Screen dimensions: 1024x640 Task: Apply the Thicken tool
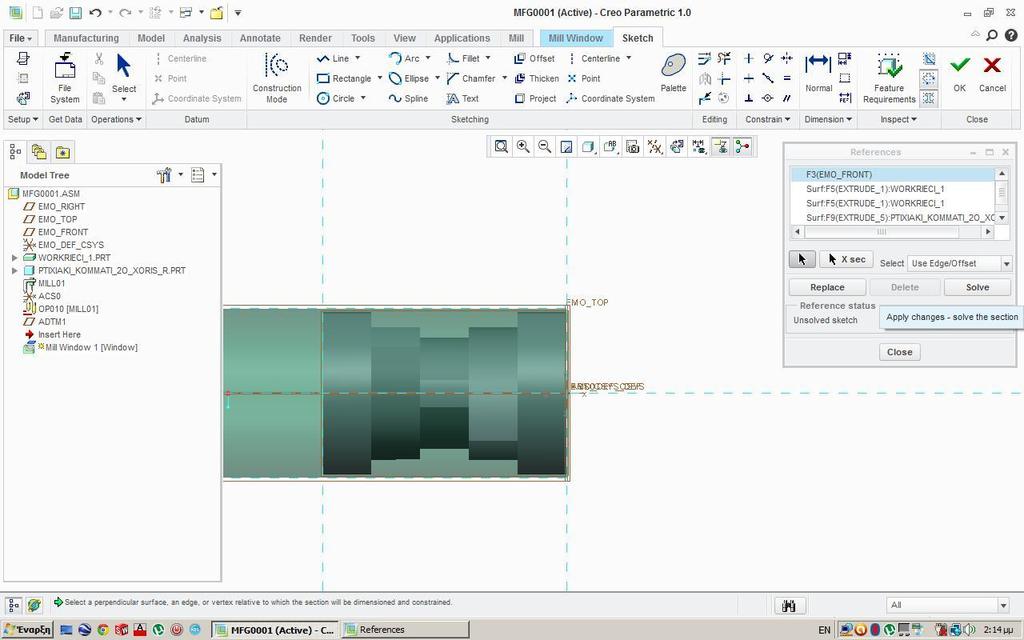click(x=536, y=78)
